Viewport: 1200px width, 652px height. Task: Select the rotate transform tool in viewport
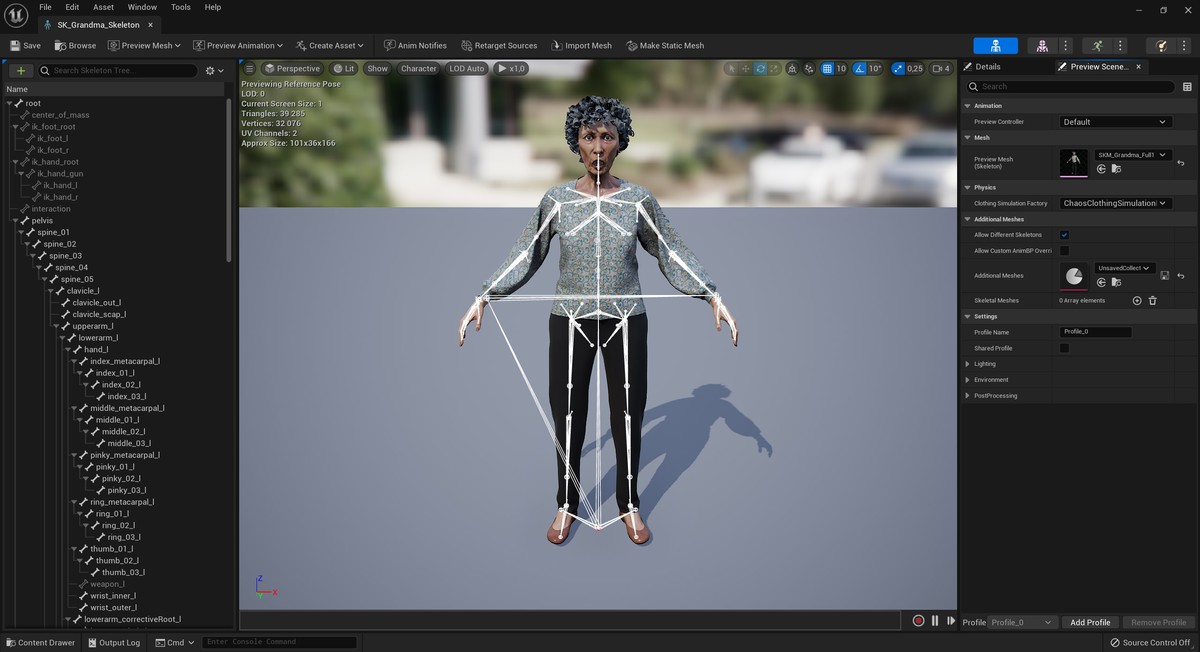pyautogui.click(x=760, y=69)
